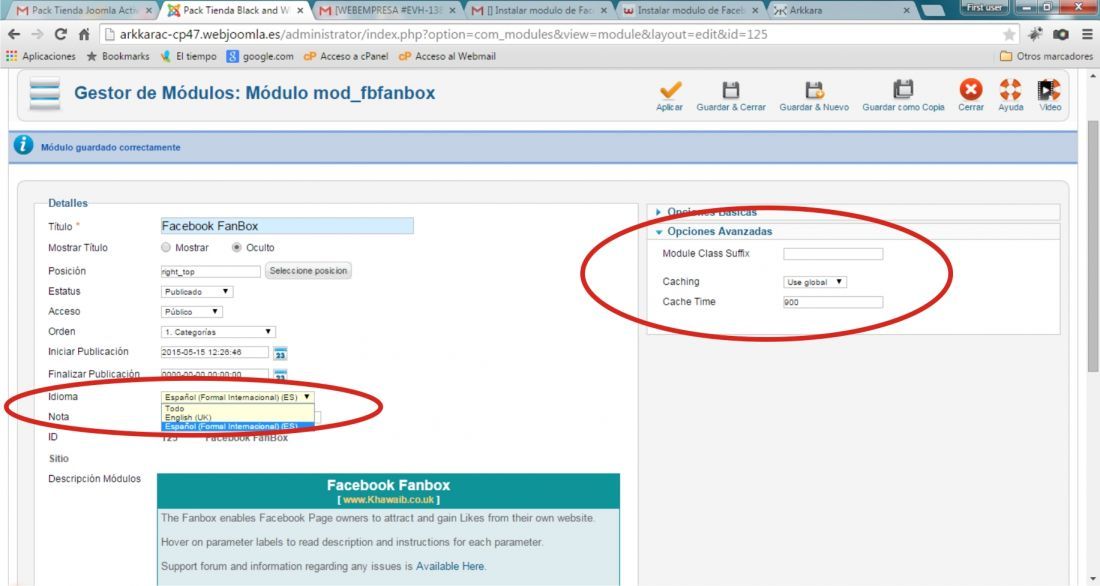Switch to WEBEMPRESA #EVH tab
This screenshot has height=586, width=1100.
pyautogui.click(x=387, y=10)
